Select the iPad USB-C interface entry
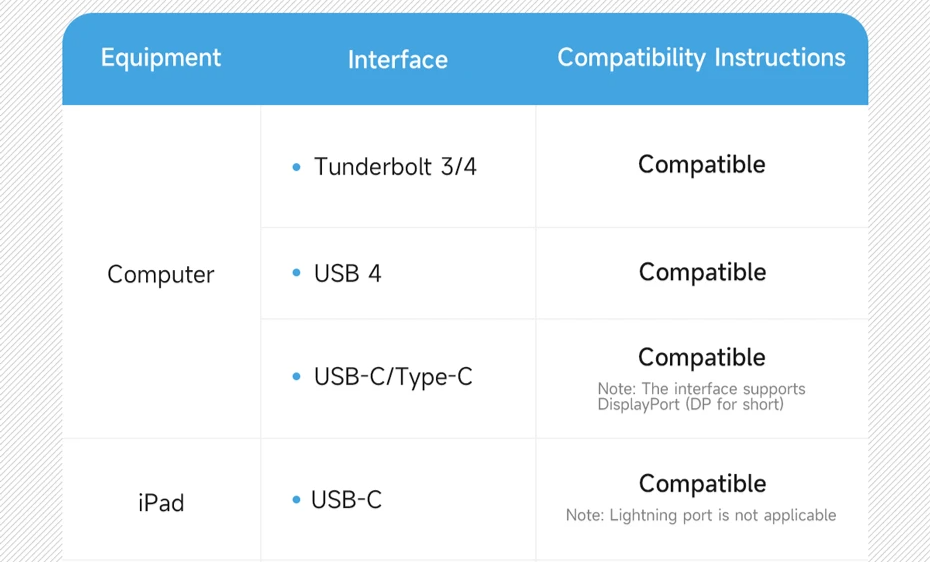The height and width of the screenshot is (562, 930). [346, 500]
